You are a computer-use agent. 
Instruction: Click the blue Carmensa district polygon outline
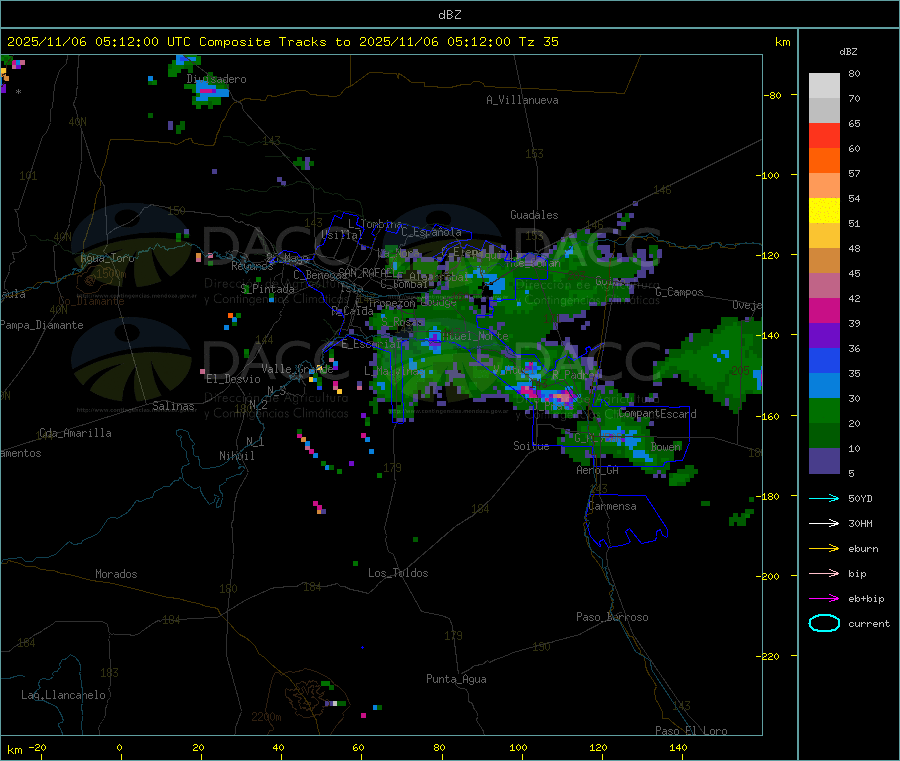tap(626, 521)
